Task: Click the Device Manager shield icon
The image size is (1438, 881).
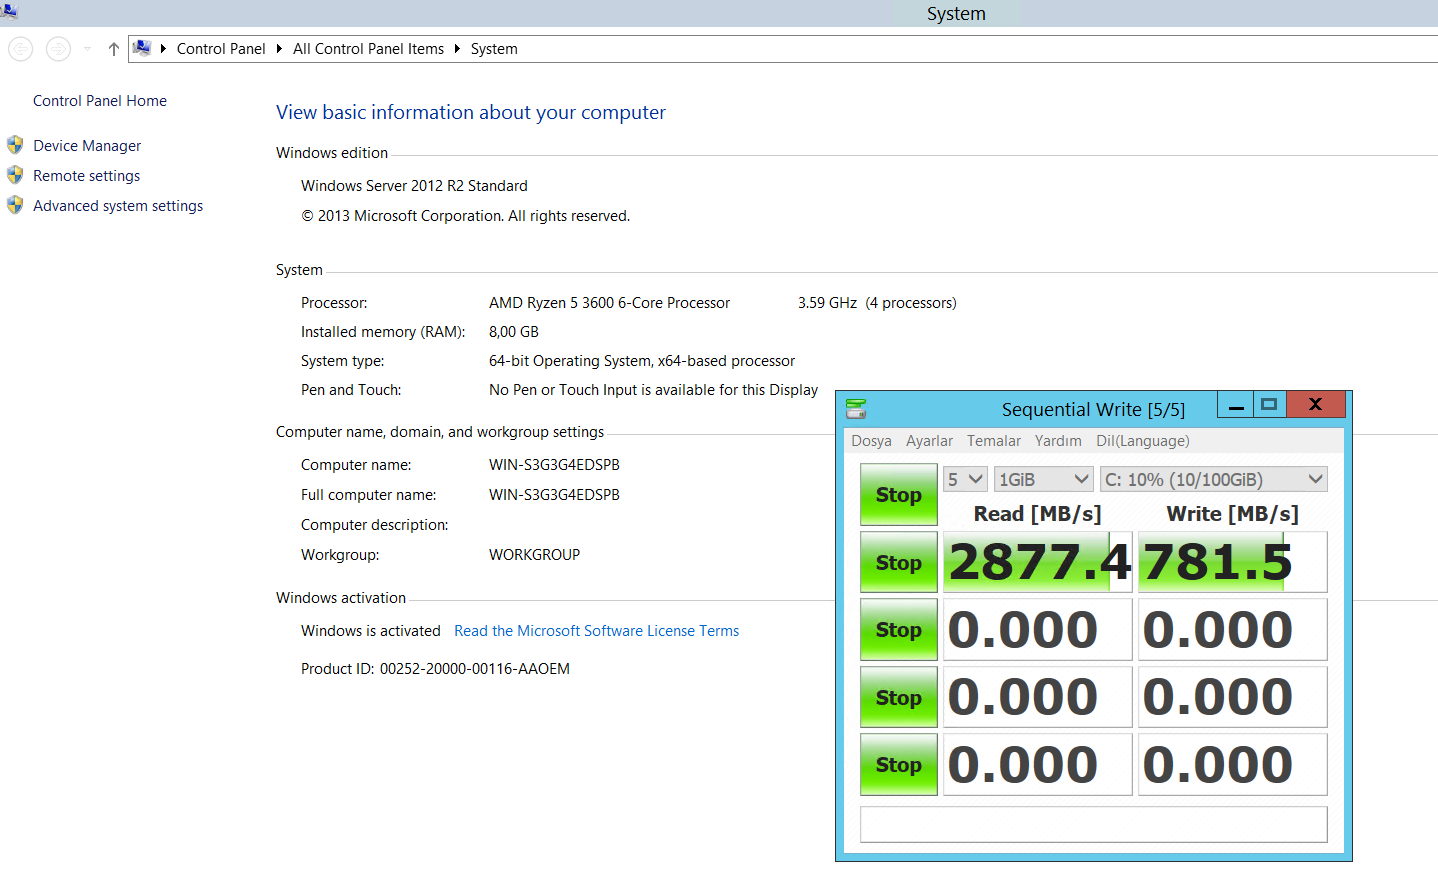Action: click(x=15, y=145)
